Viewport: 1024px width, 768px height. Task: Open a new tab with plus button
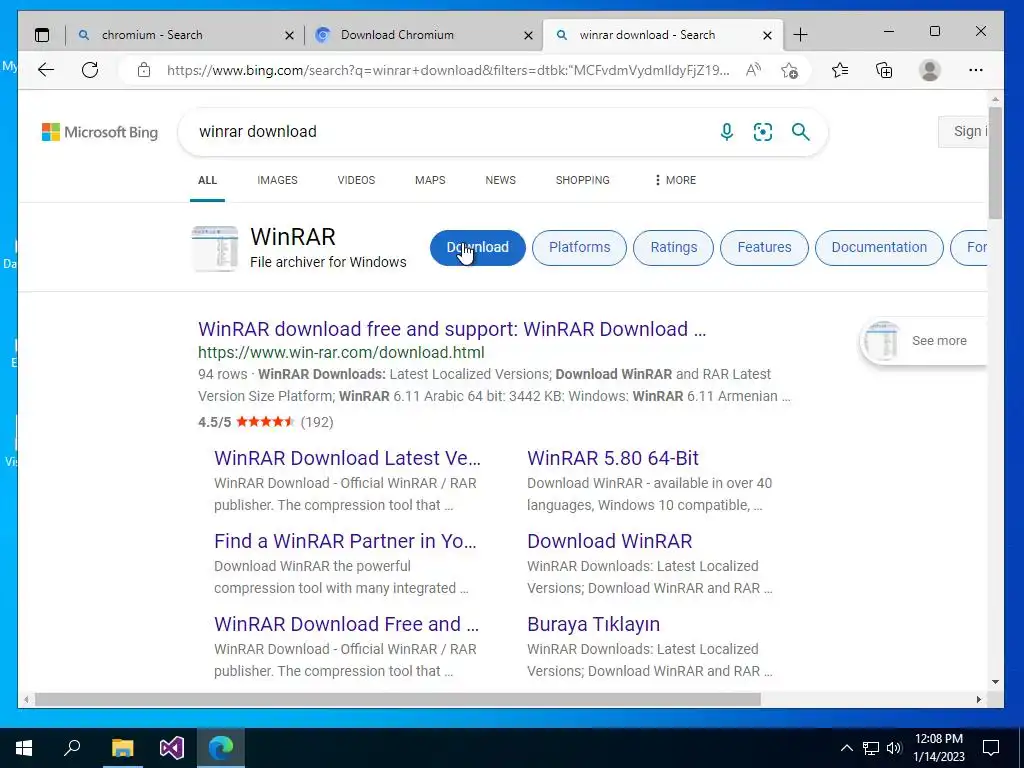click(800, 35)
